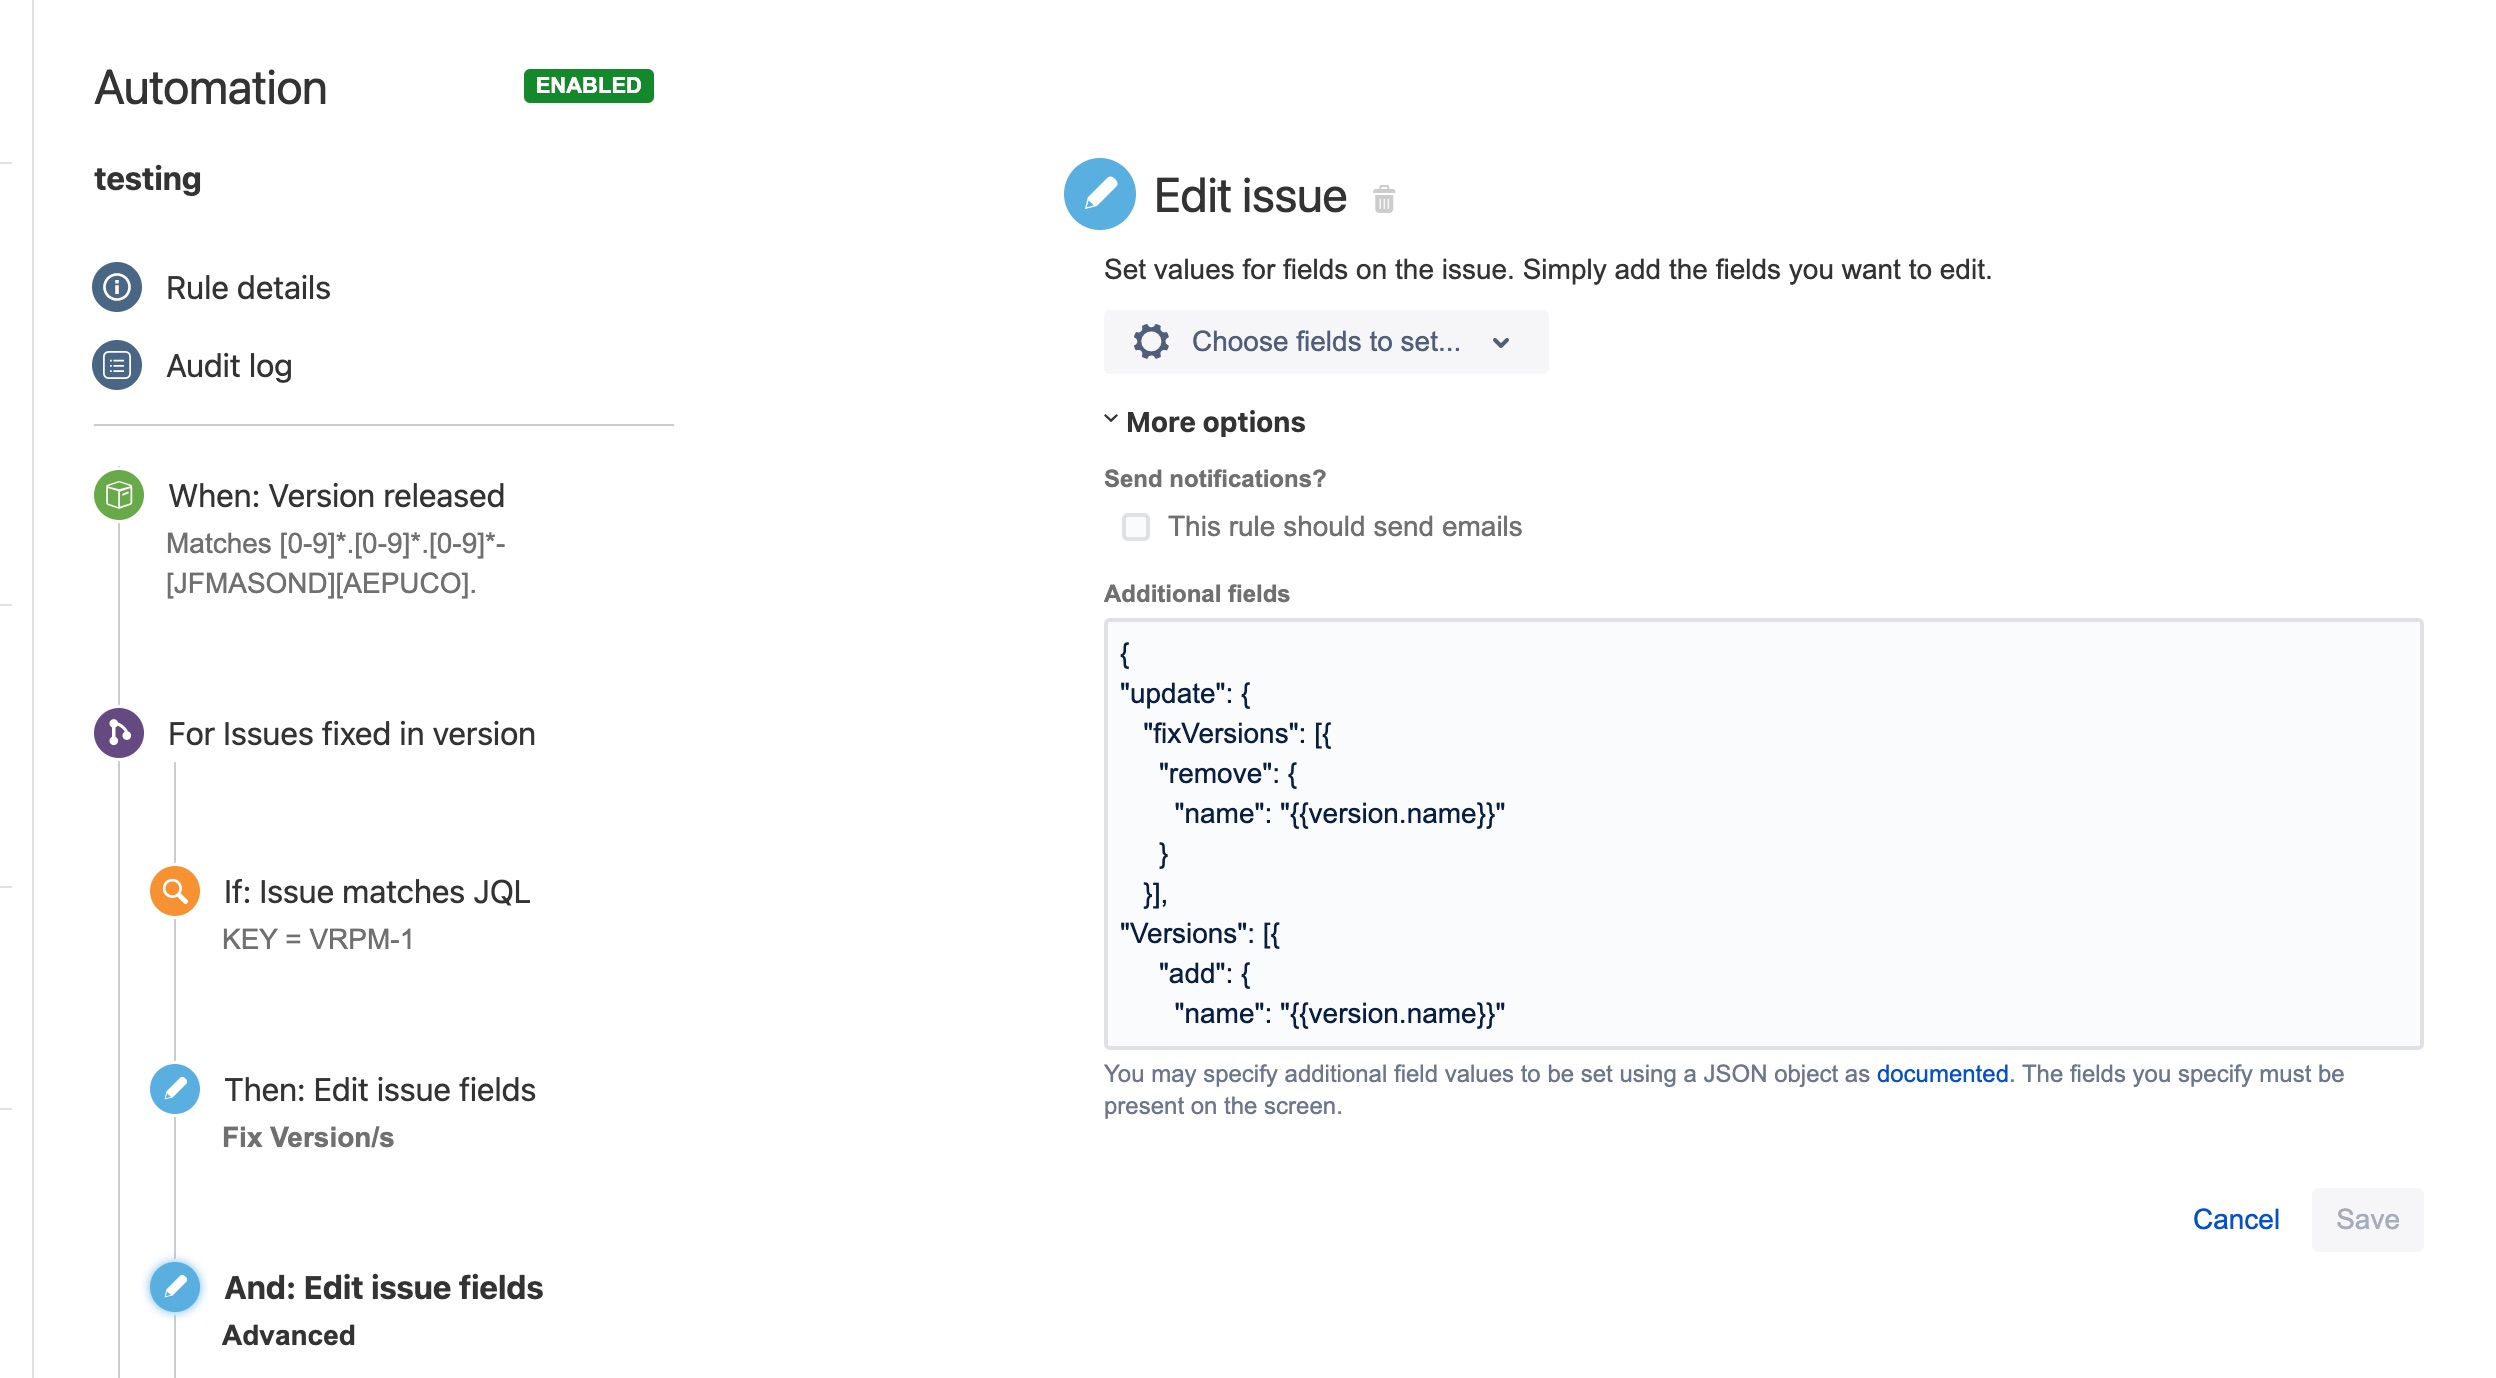The image size is (2496, 1378).
Task: Open the Audit log
Action: click(229, 364)
